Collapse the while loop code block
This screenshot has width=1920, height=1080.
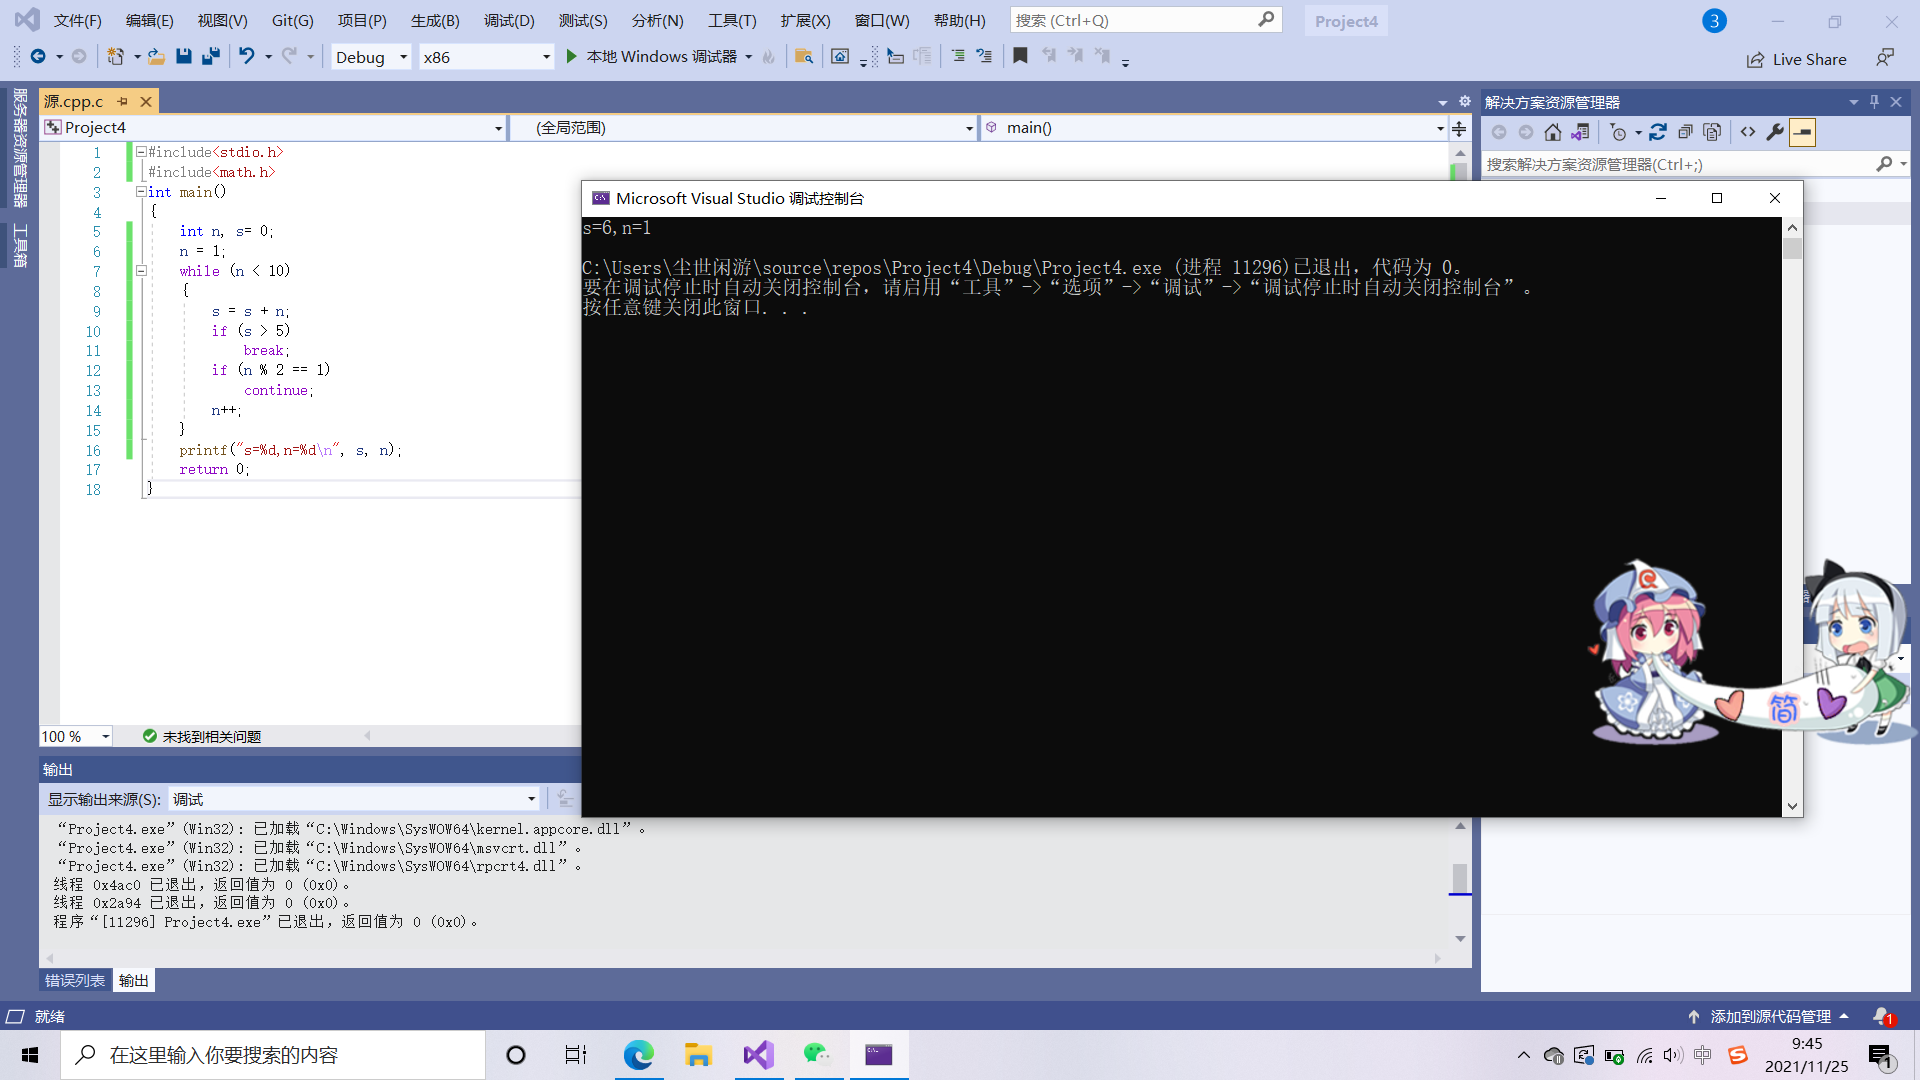[141, 271]
